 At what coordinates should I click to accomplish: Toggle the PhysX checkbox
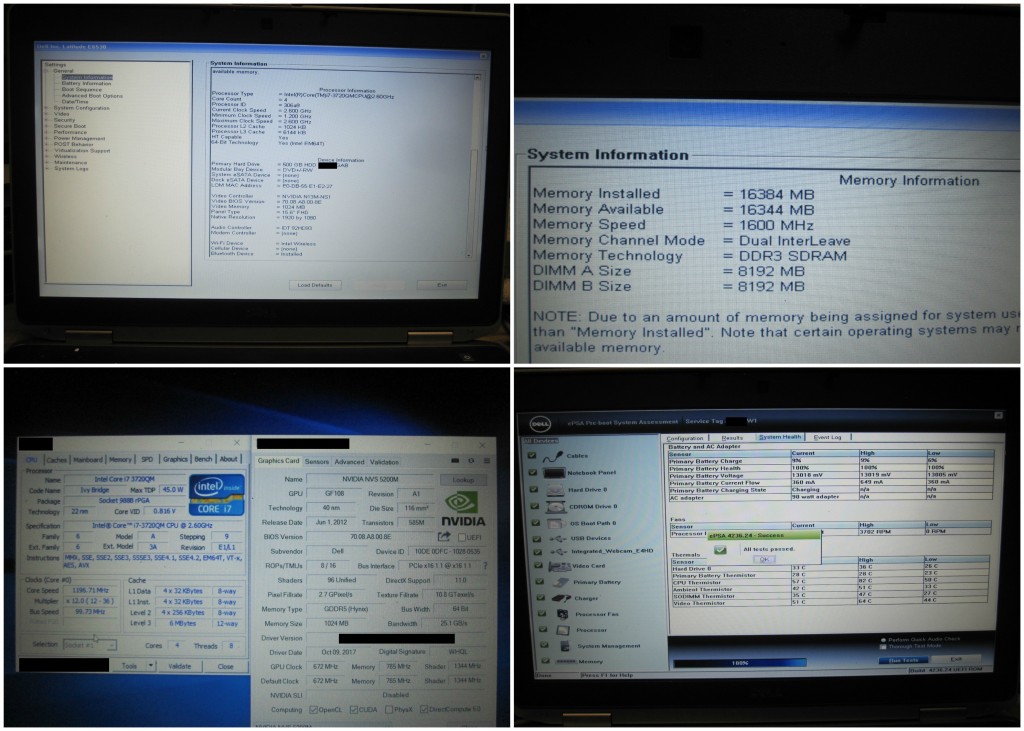389,709
